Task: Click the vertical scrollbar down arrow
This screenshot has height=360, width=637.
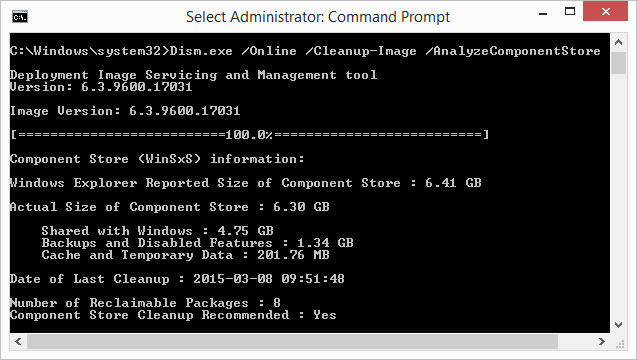Action: [x=618, y=325]
